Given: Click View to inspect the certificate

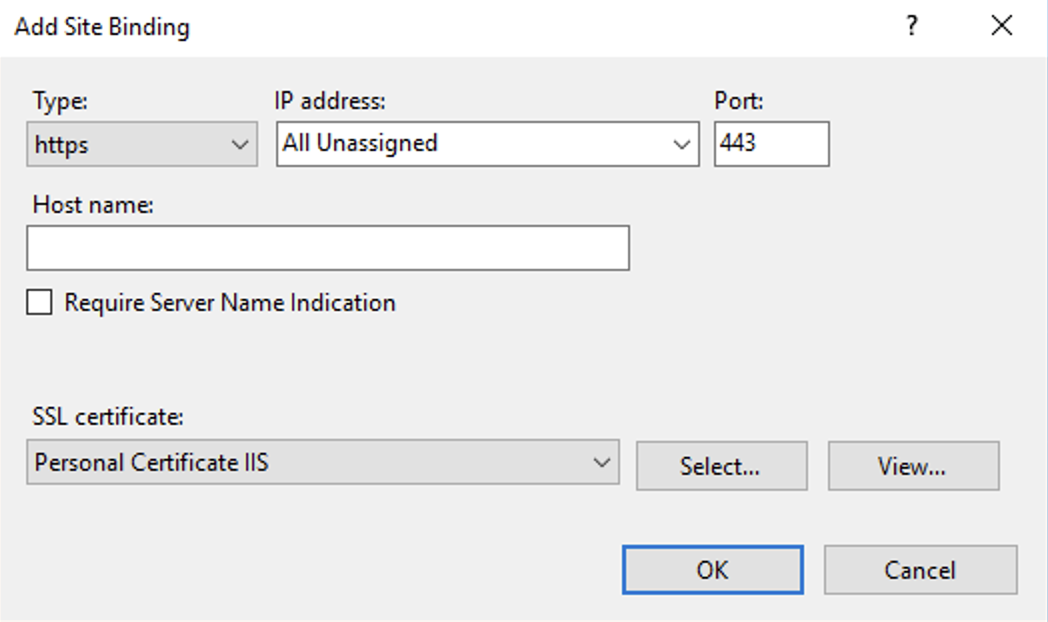Looking at the screenshot, I should tap(911, 465).
